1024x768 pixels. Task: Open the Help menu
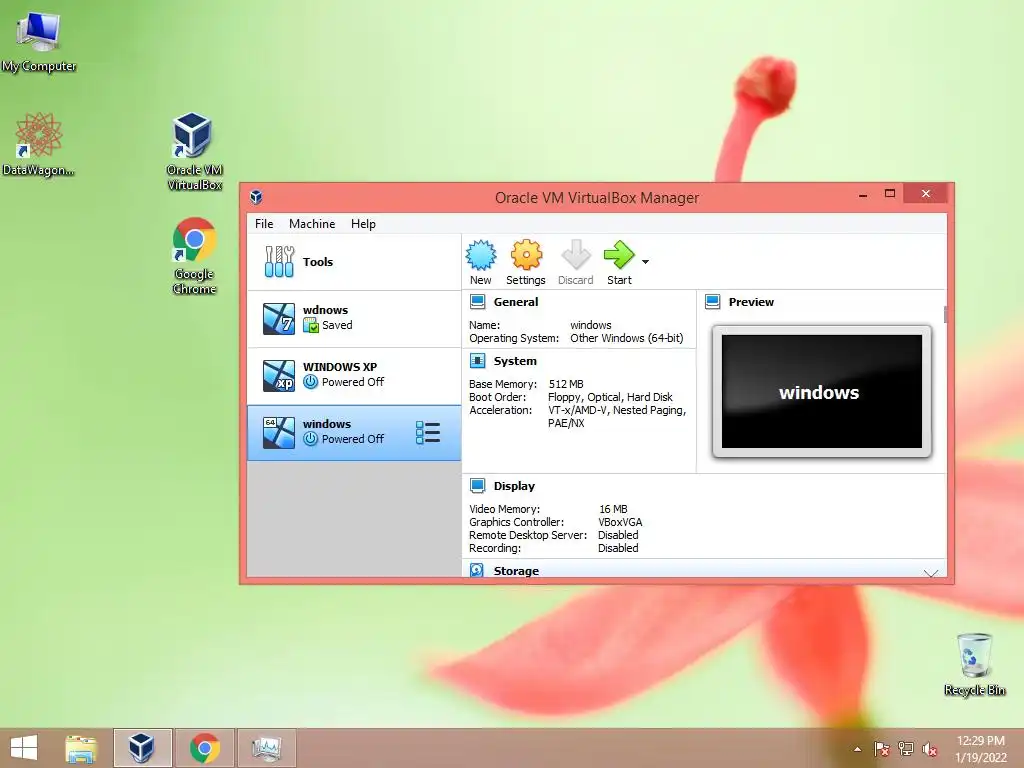pyautogui.click(x=363, y=223)
